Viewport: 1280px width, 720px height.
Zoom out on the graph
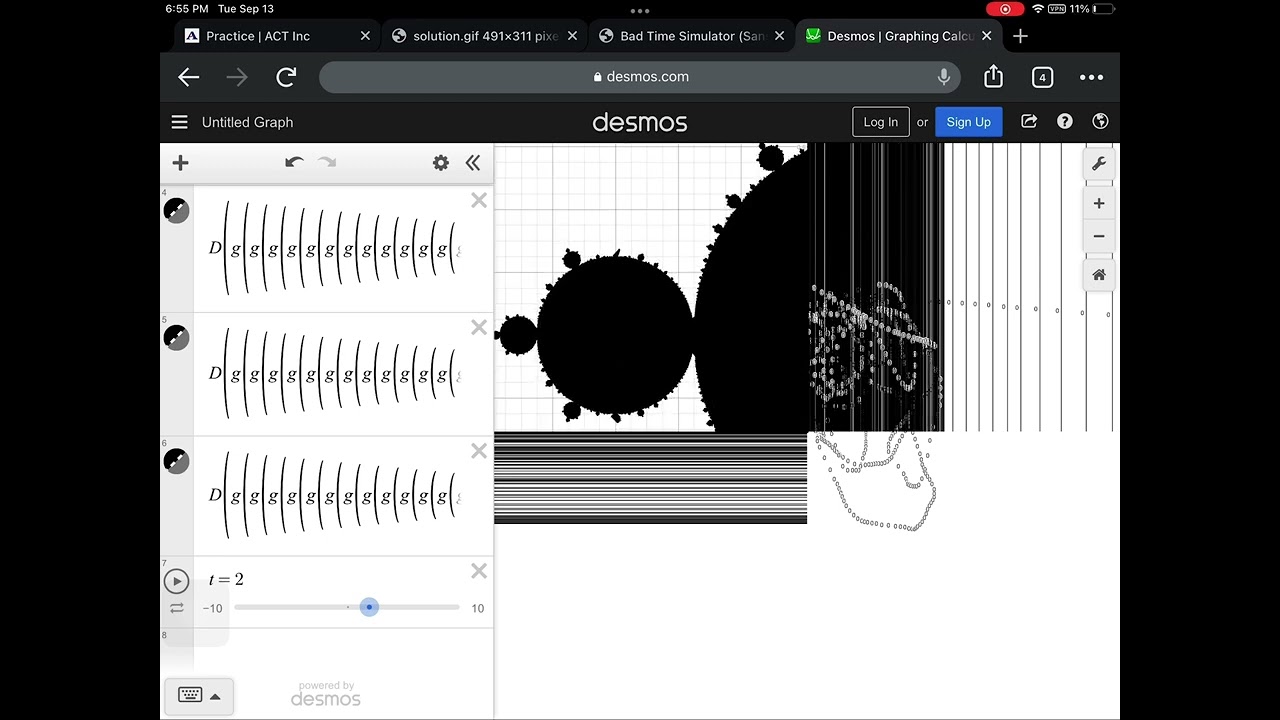click(x=1099, y=236)
